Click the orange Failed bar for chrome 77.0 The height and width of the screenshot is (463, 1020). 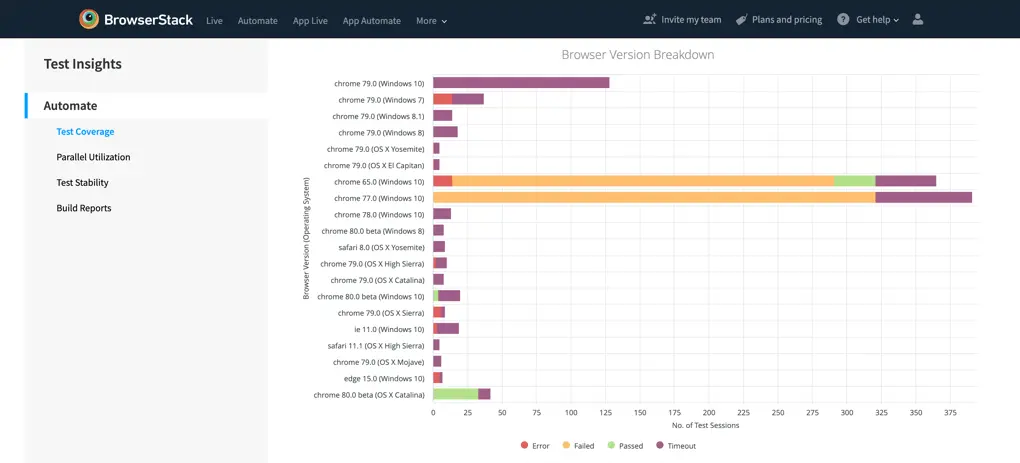click(654, 197)
